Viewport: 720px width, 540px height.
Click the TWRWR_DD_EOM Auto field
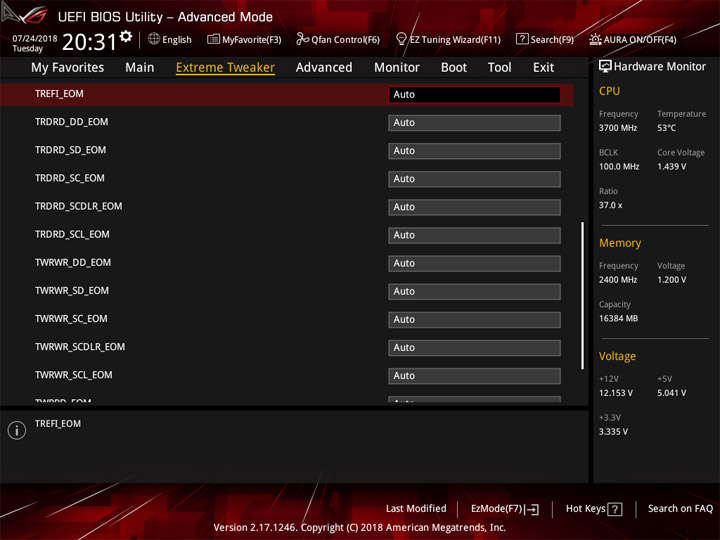click(x=474, y=264)
